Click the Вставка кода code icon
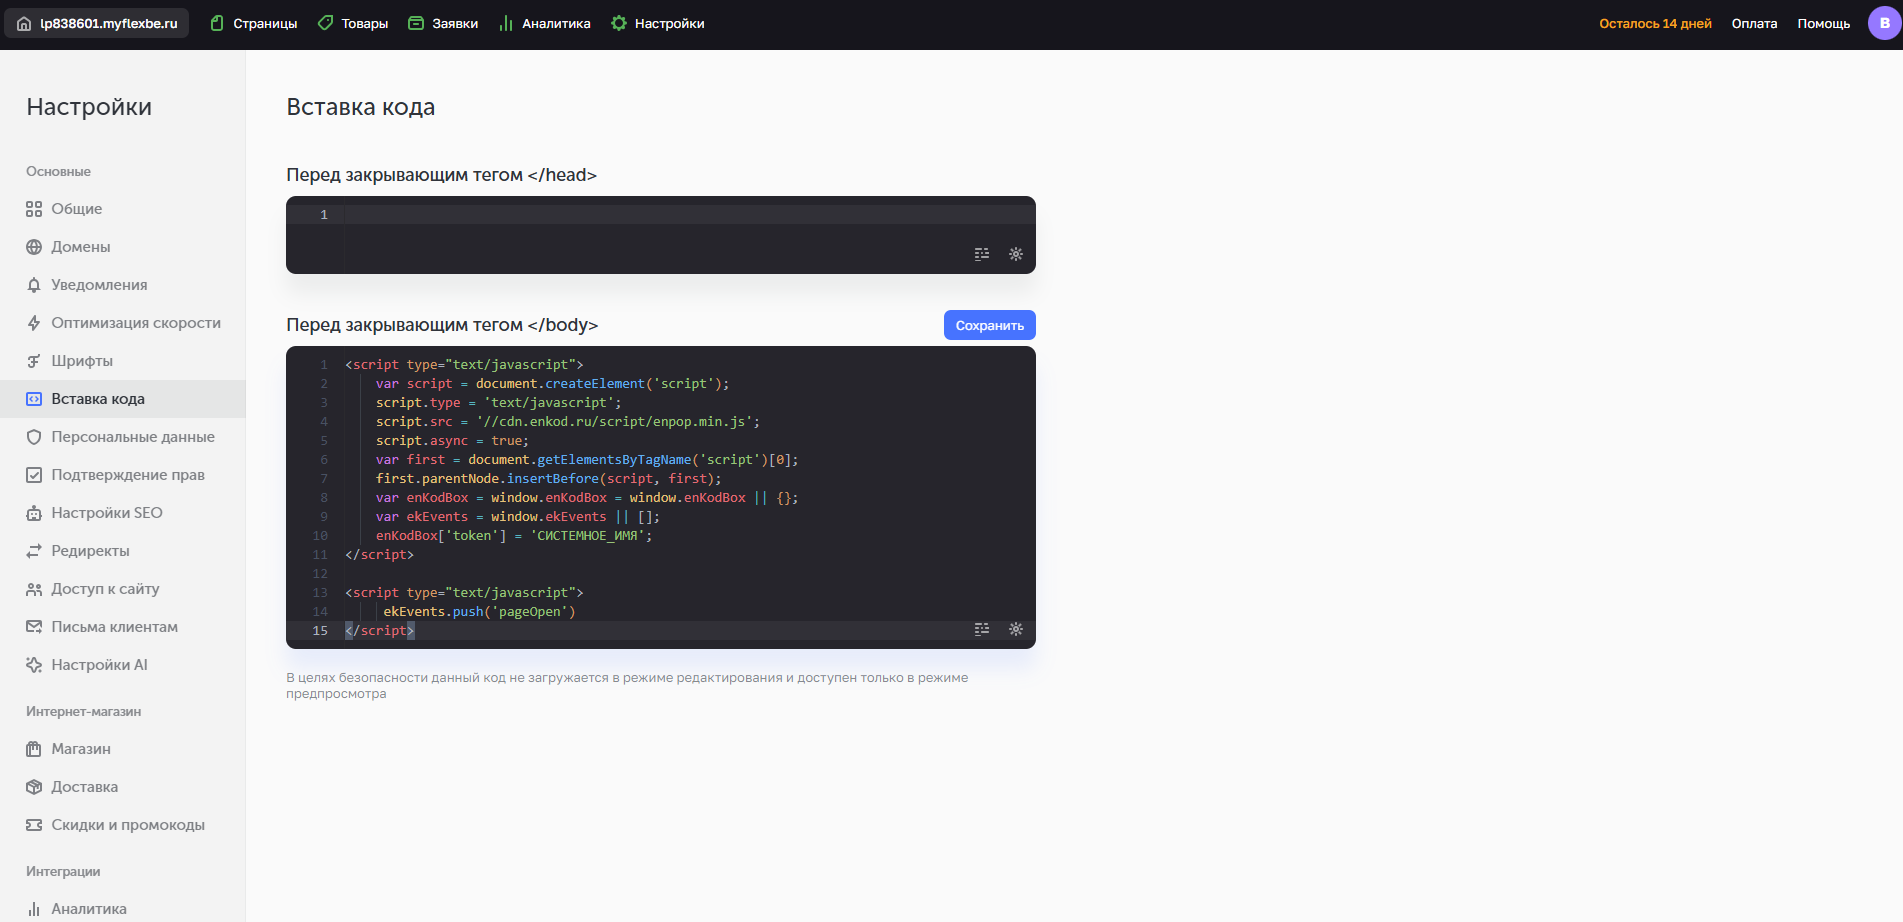This screenshot has width=1903, height=922. pos(34,399)
